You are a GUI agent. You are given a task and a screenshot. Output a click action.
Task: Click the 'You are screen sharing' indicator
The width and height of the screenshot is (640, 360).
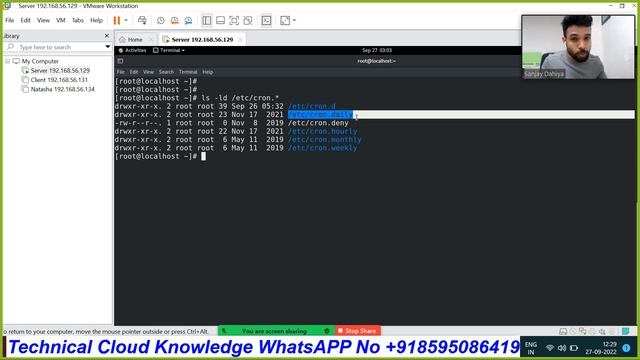(x=274, y=331)
